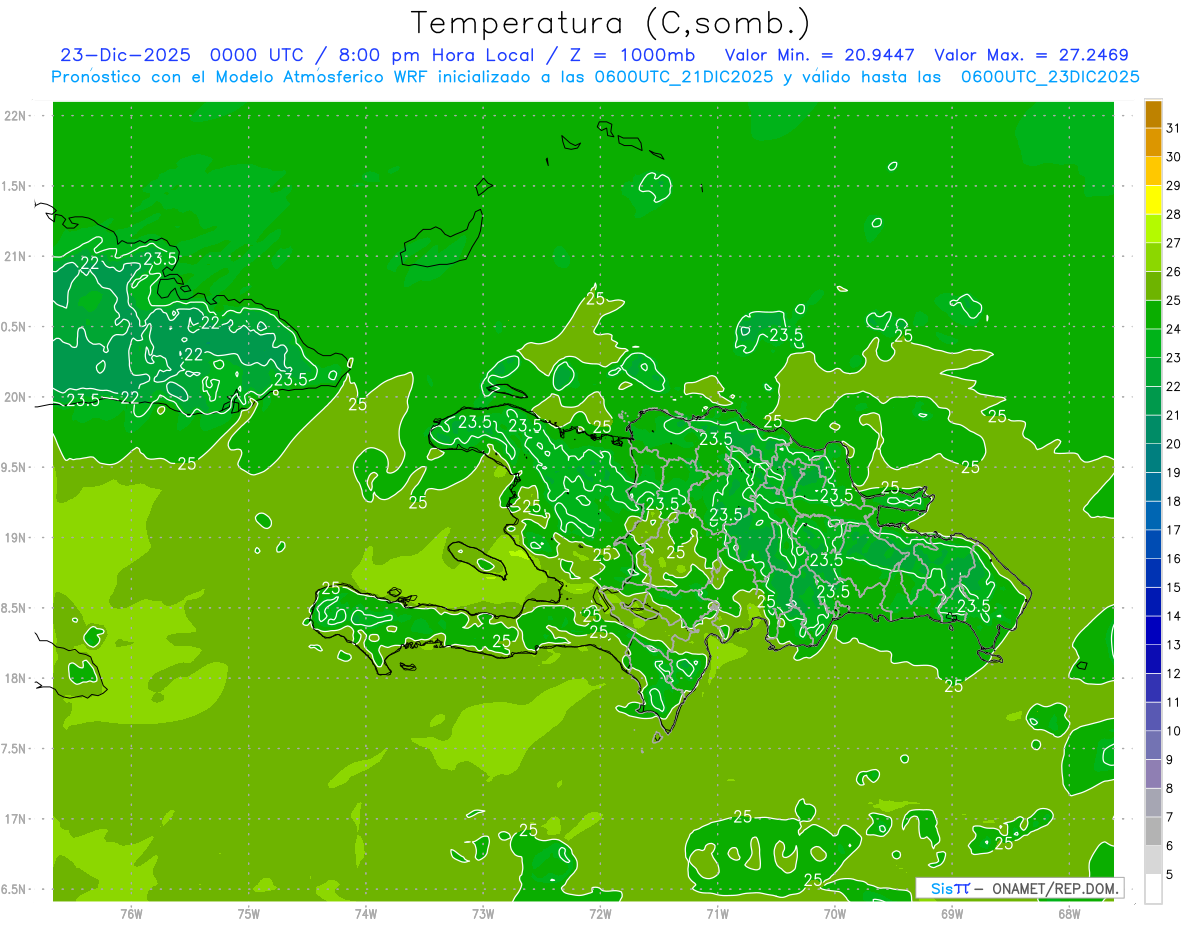
Task: Click the 1.5N latitude tick label
Action: pyautogui.click(x=16, y=186)
